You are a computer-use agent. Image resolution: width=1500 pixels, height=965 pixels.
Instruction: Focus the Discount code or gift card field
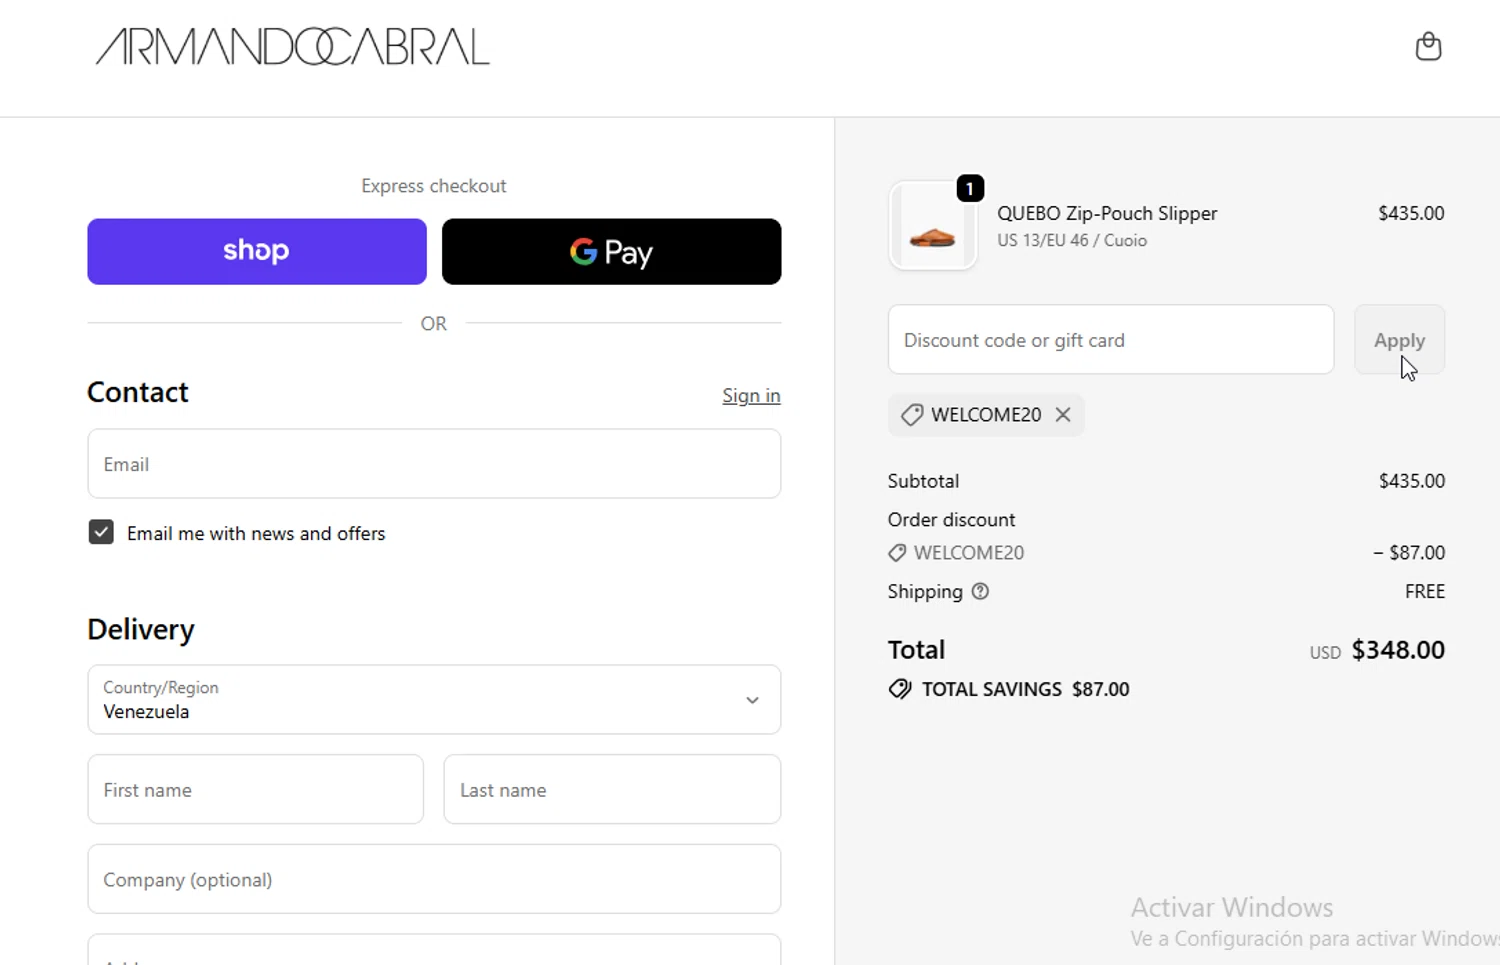click(1111, 340)
